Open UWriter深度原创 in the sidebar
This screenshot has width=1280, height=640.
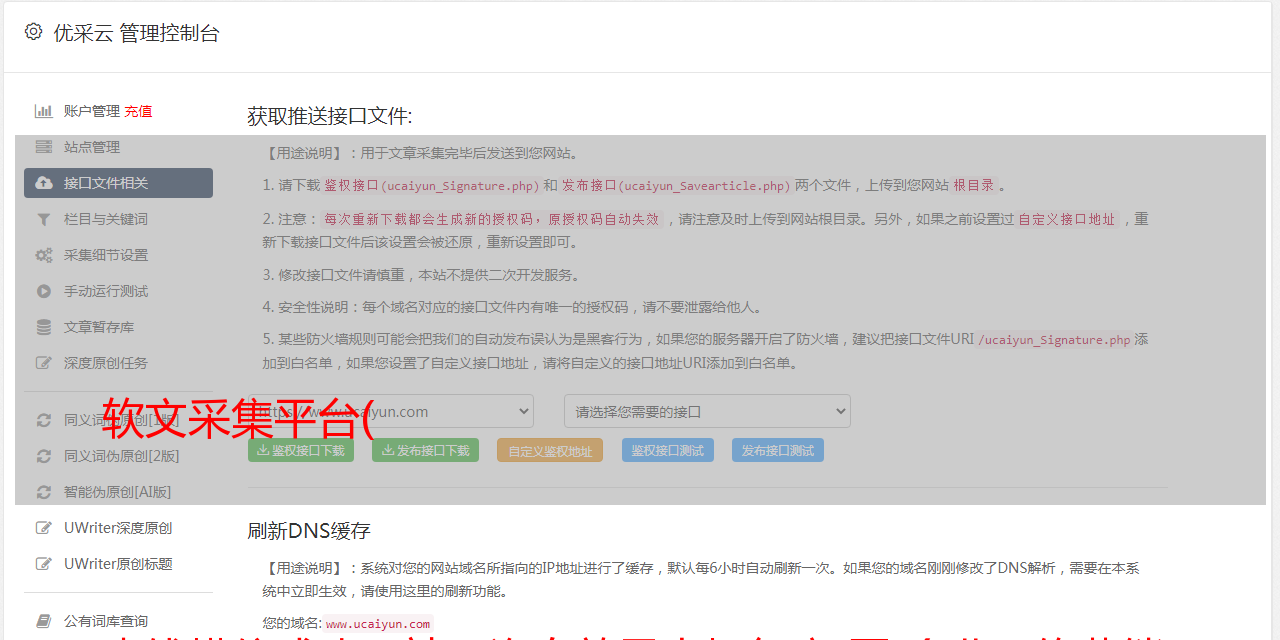coord(118,528)
